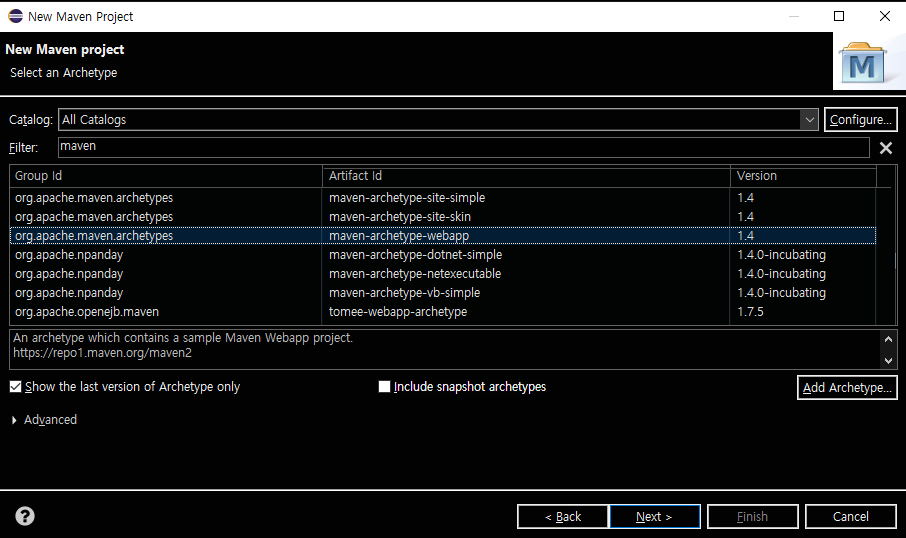Select maven-archetype-netexecutable row
The image size is (906, 538).
[x=443, y=274]
